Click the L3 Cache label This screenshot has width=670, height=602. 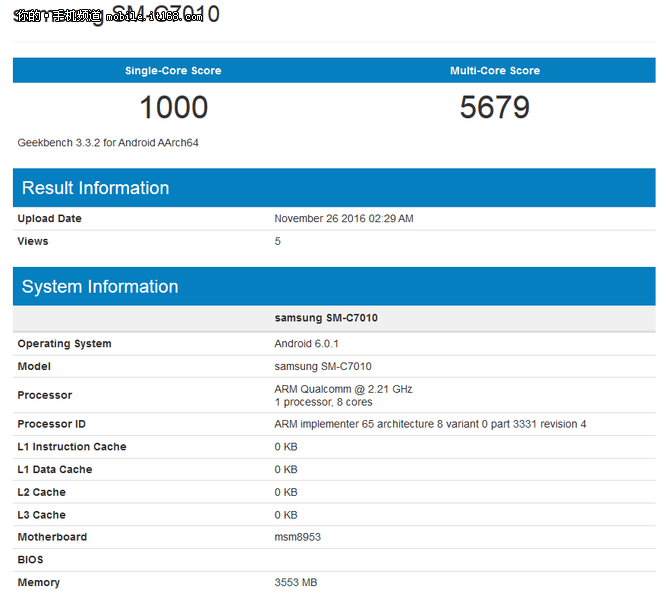click(41, 514)
